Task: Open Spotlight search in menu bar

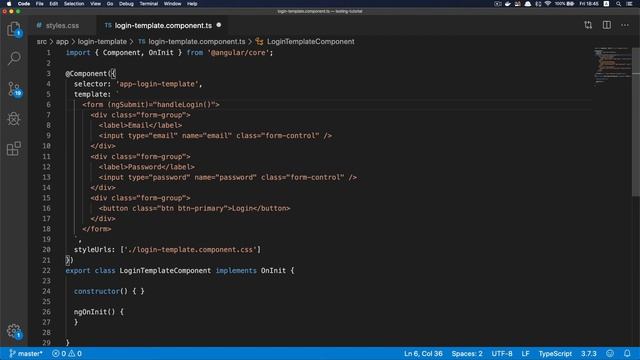Action: coord(618,4)
